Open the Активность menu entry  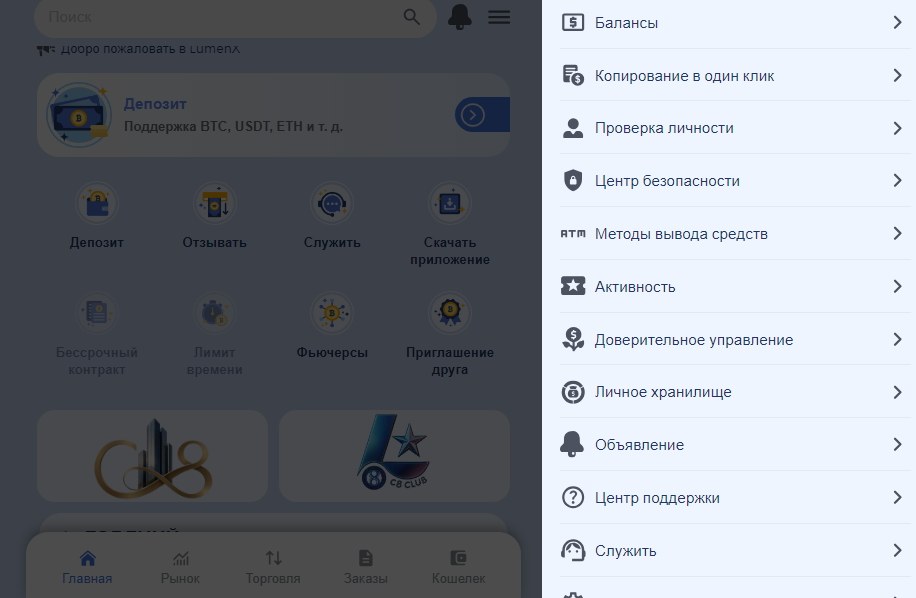(x=735, y=286)
